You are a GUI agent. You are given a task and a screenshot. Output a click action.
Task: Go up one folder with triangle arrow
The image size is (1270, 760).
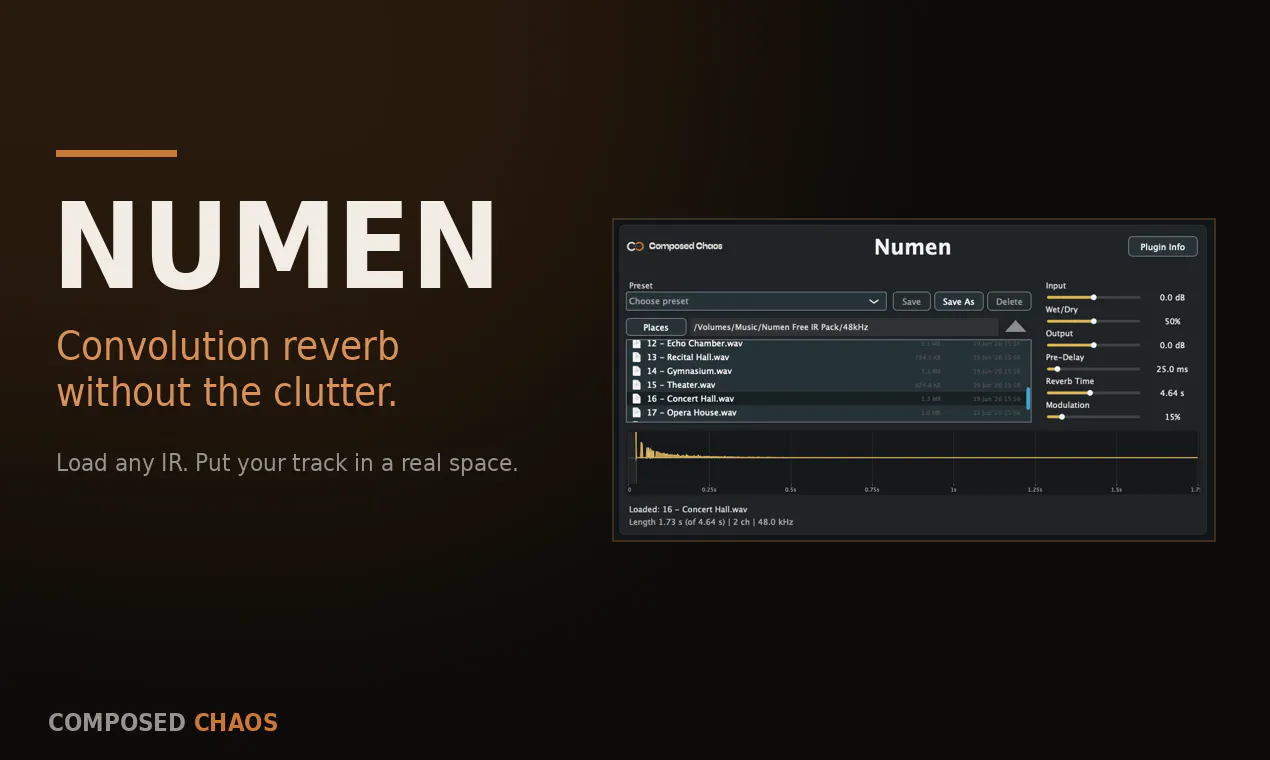[1015, 326]
